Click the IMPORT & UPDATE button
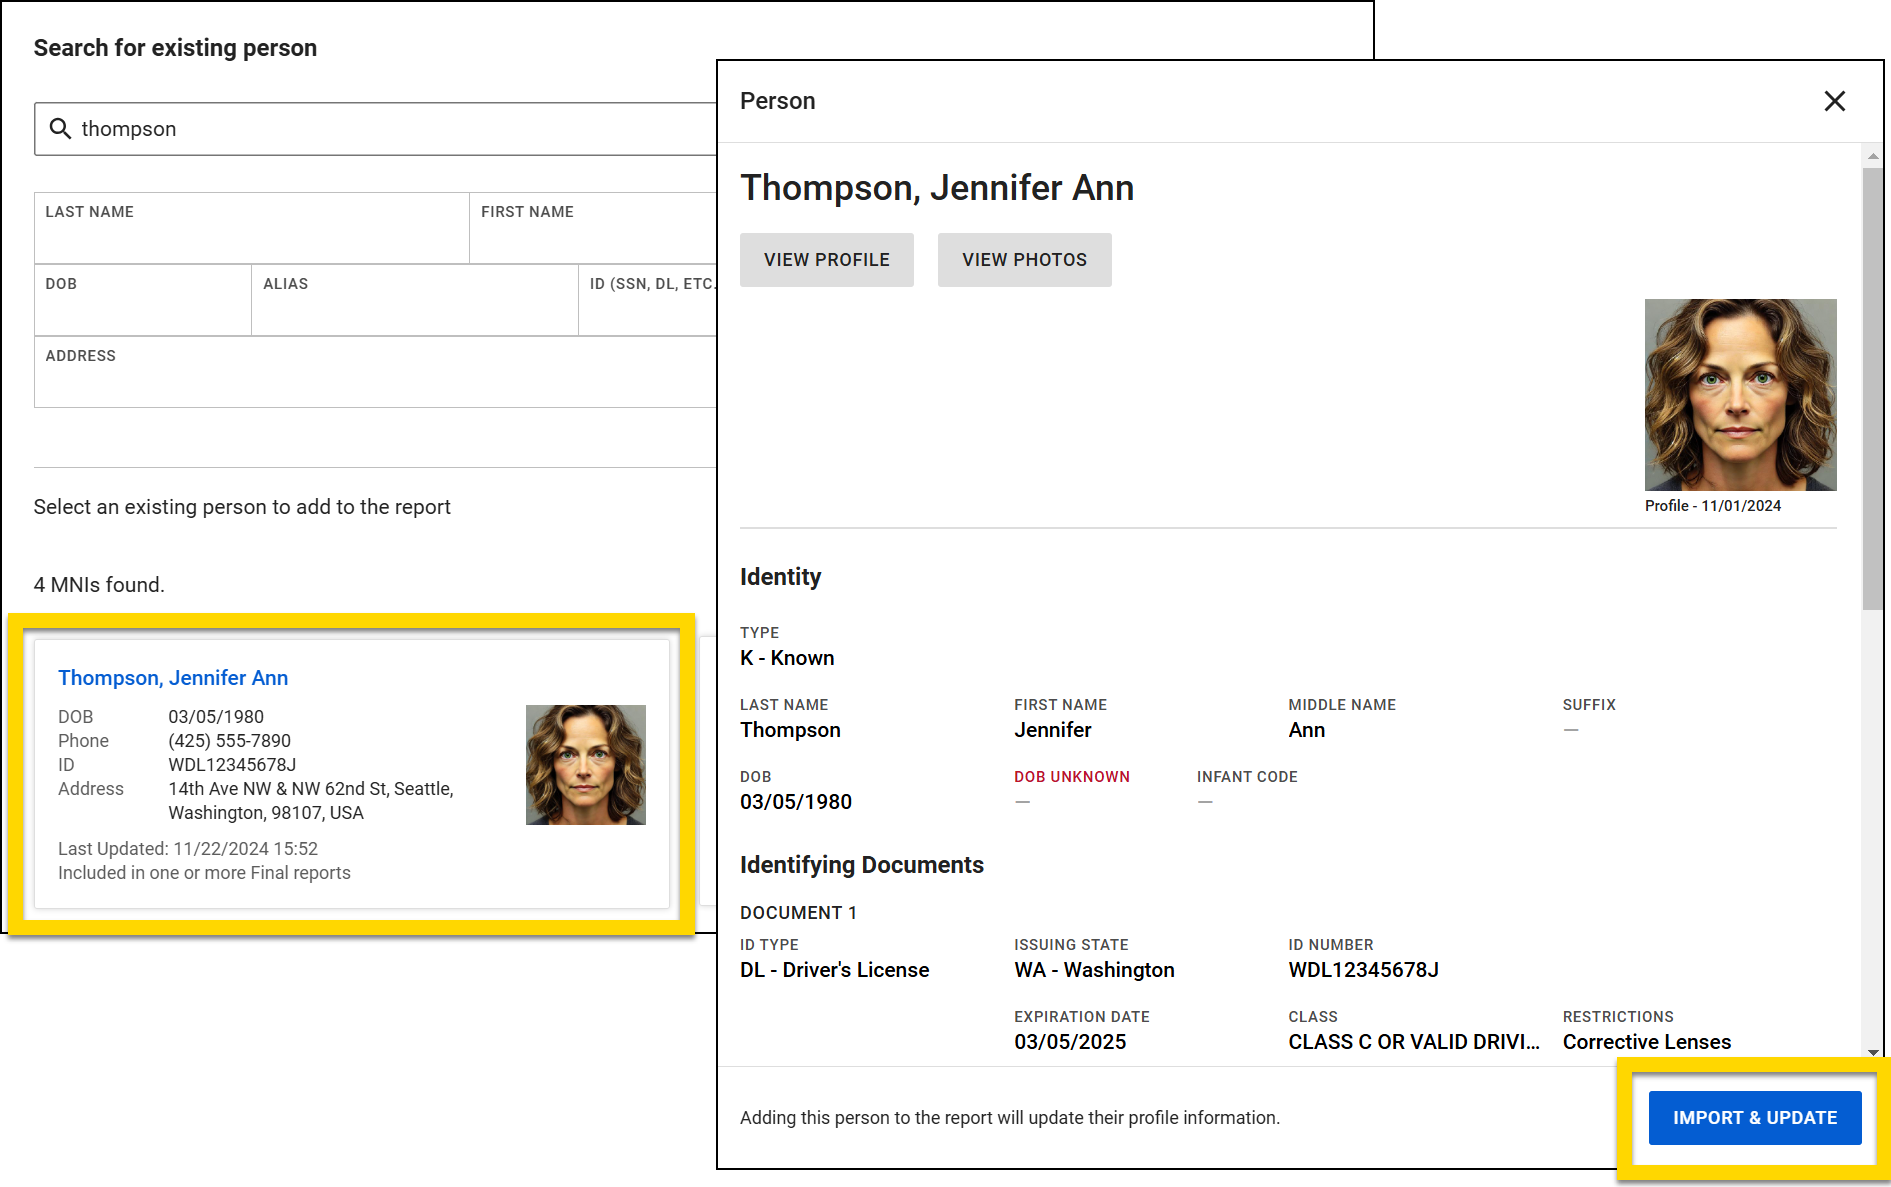 coord(1755,1117)
